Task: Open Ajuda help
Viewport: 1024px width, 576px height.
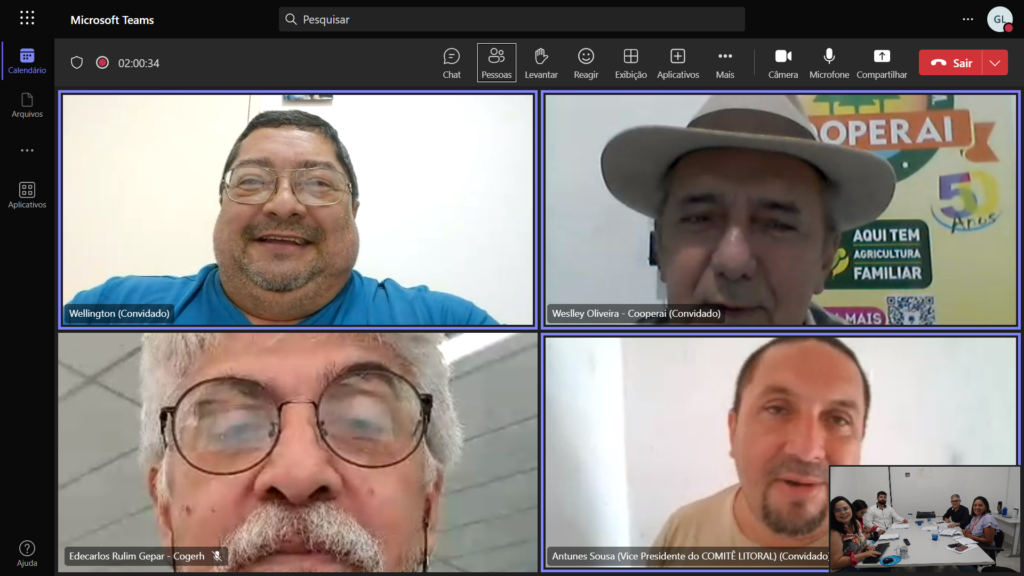Action: (x=27, y=553)
